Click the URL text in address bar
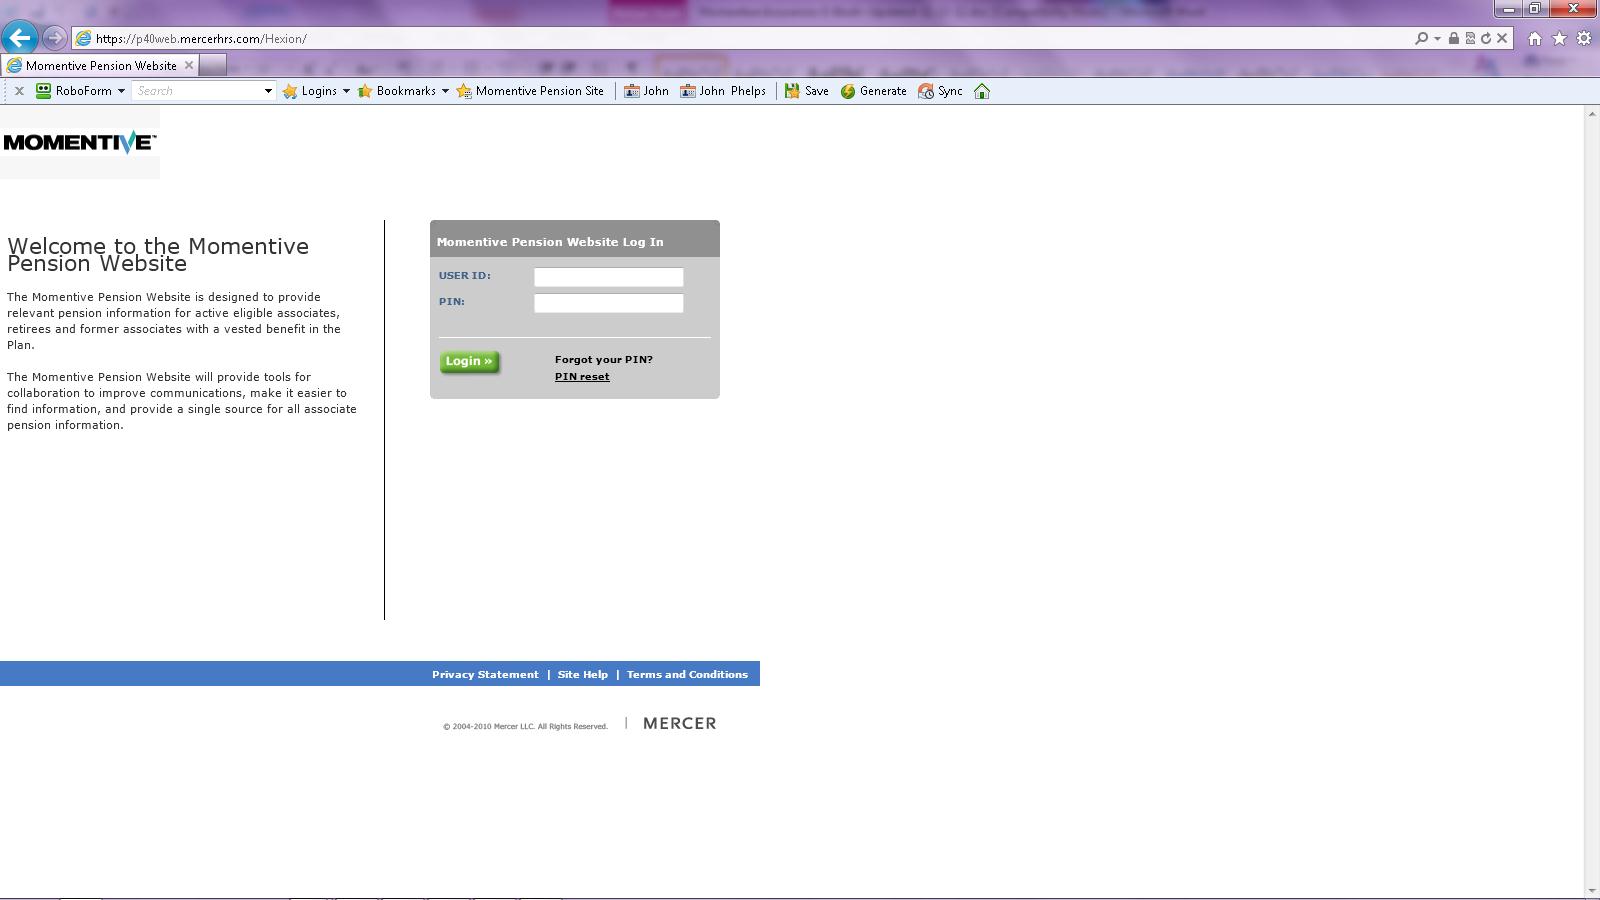1600x900 pixels. coord(201,39)
